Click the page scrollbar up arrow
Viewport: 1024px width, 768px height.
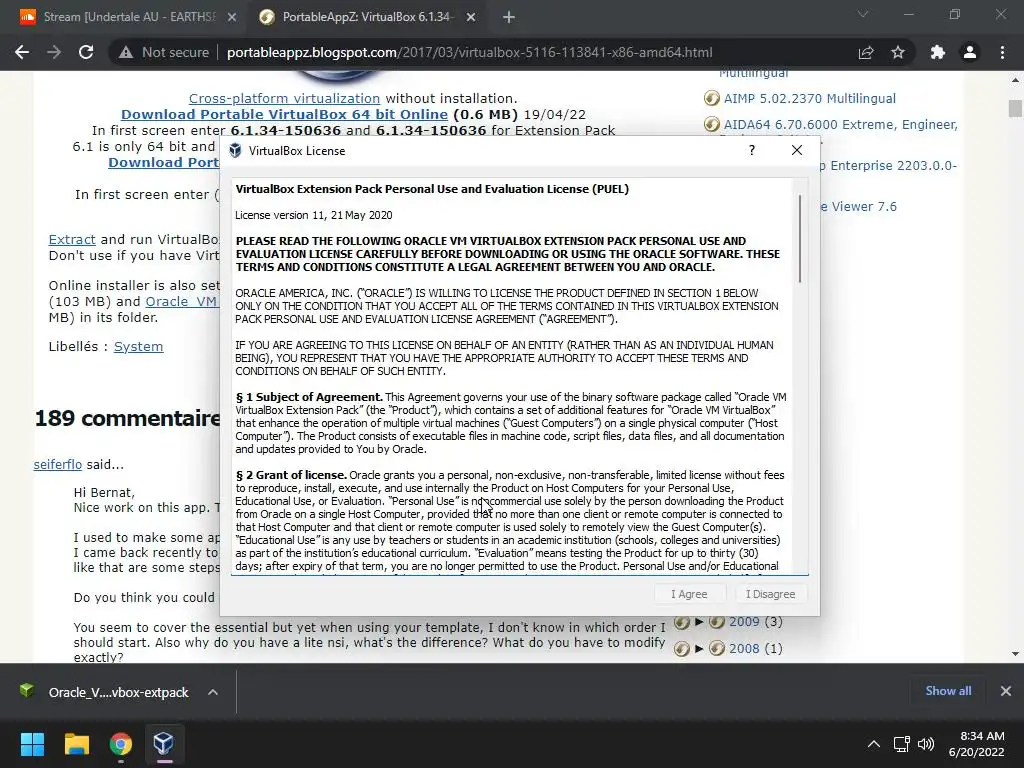point(1015,80)
